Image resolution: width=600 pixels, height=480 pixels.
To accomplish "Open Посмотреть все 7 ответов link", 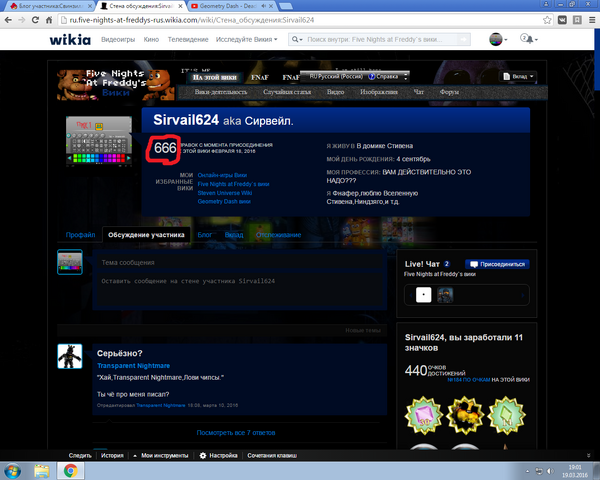I will point(236,433).
